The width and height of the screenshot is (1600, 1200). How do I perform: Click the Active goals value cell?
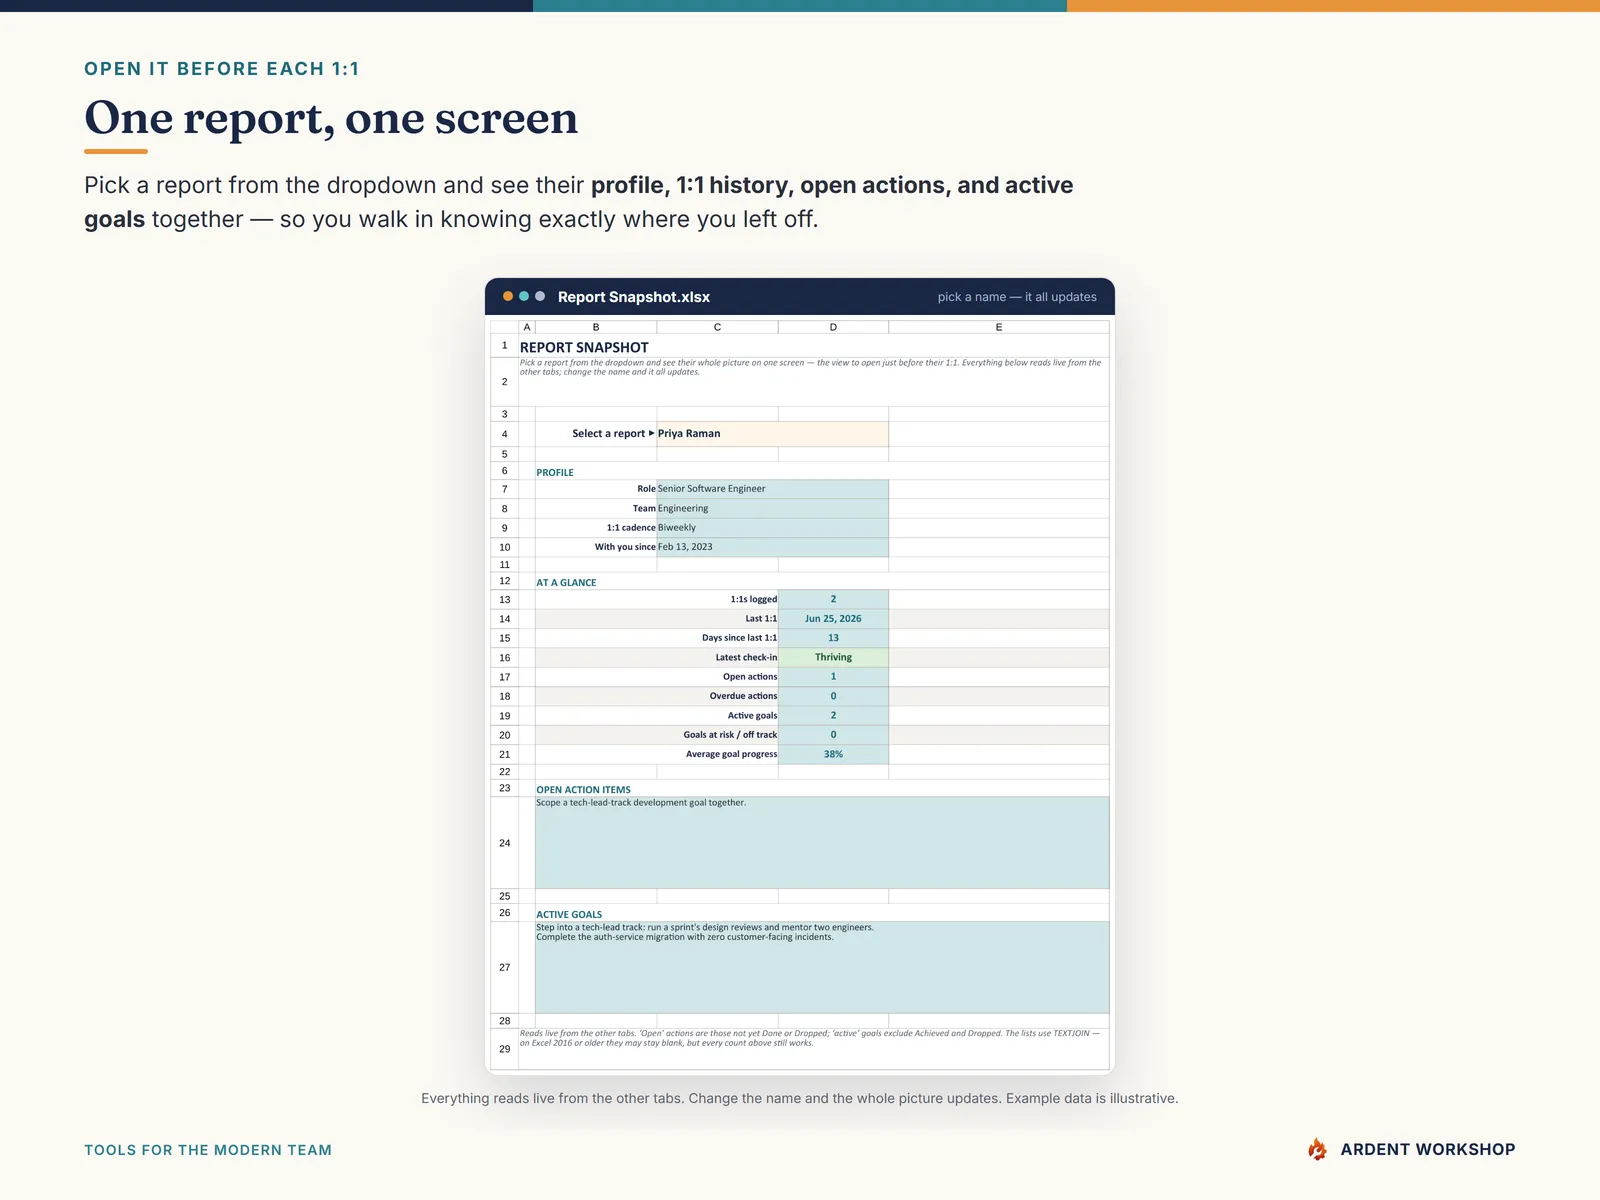pos(833,715)
